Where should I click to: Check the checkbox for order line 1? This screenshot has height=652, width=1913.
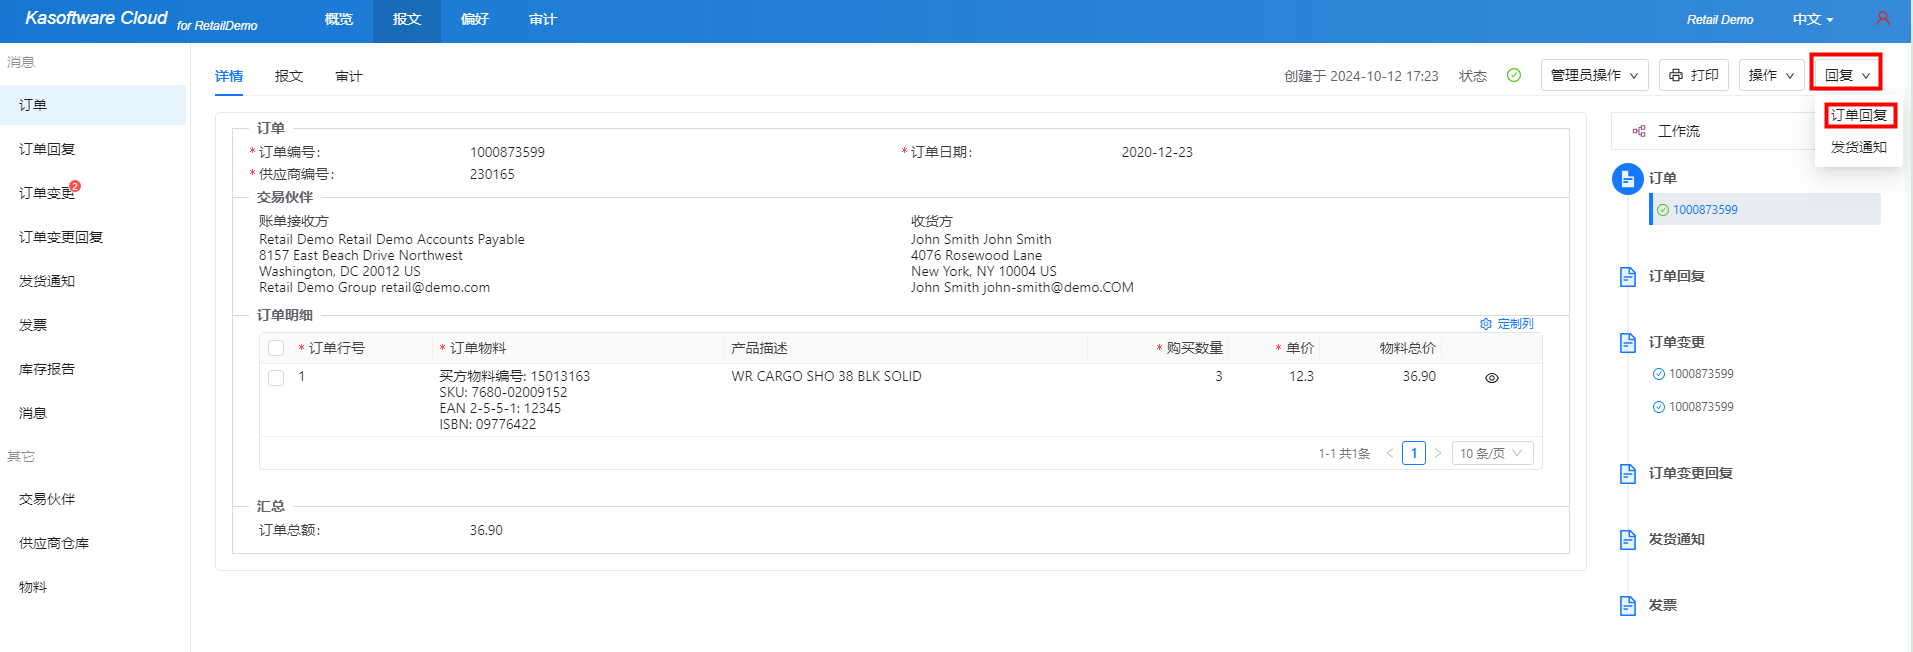[x=276, y=378]
